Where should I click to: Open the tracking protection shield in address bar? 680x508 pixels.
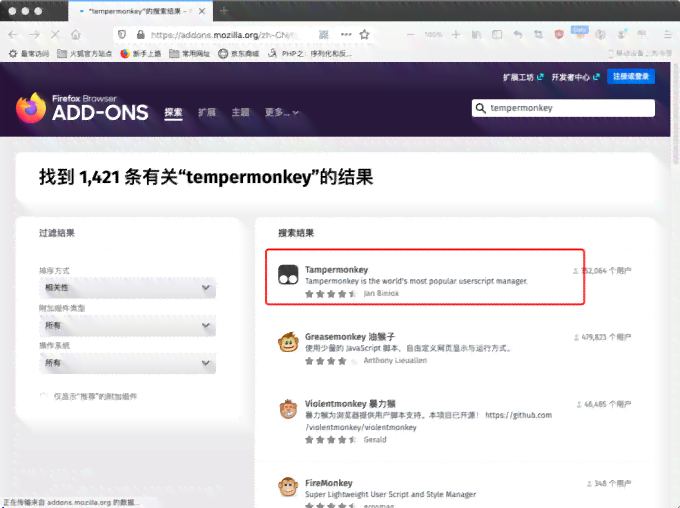point(122,34)
